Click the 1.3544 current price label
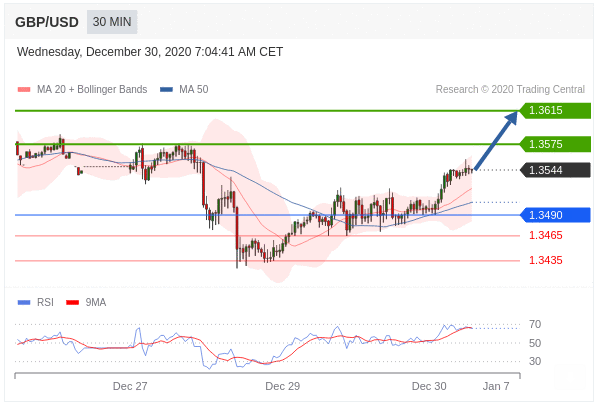Viewport: 597px width, 404px height. 555,170
